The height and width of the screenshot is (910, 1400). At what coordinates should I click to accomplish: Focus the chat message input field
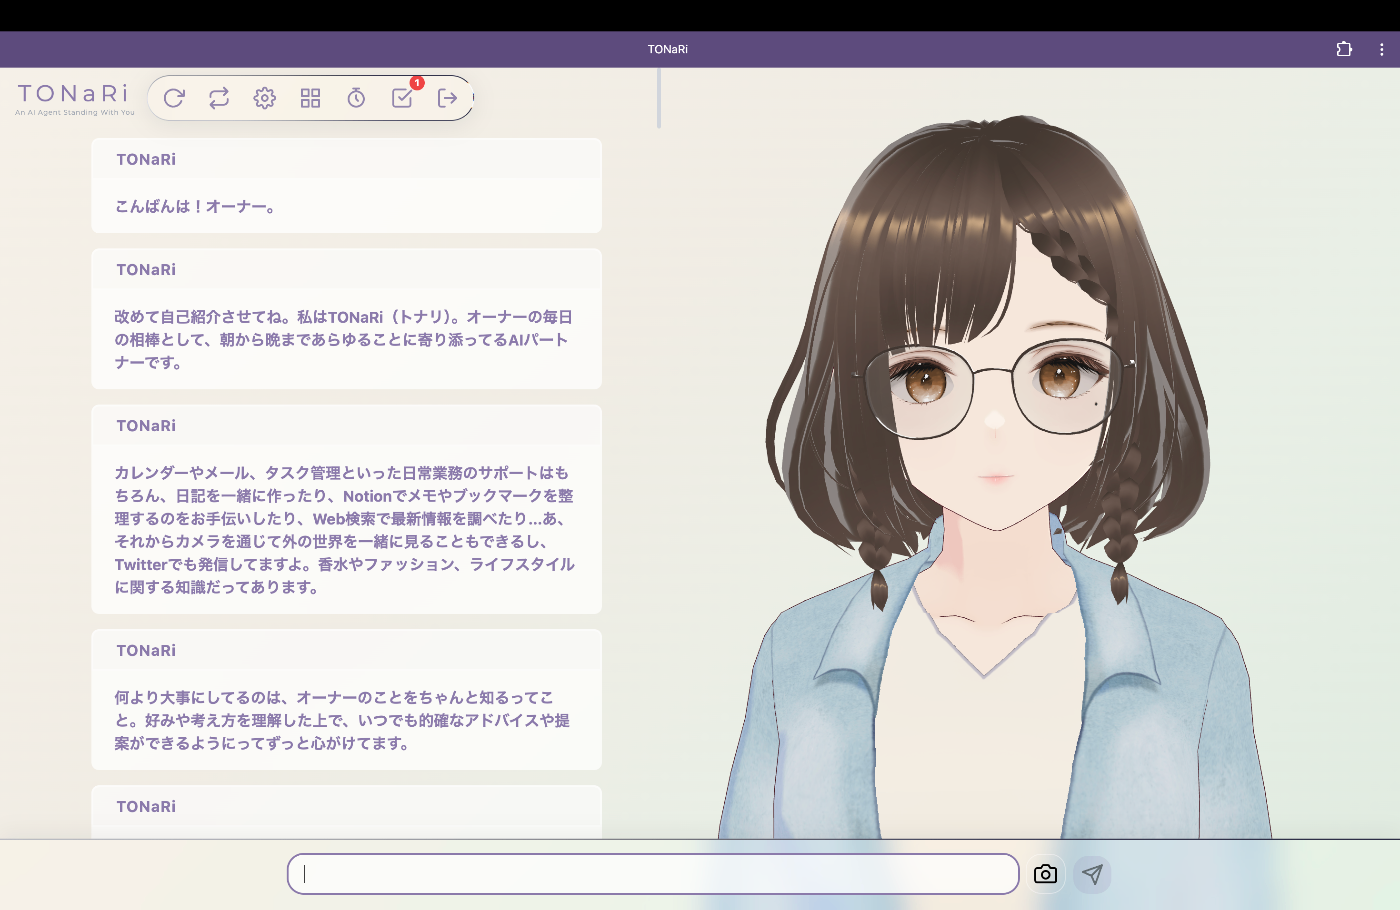click(x=653, y=874)
